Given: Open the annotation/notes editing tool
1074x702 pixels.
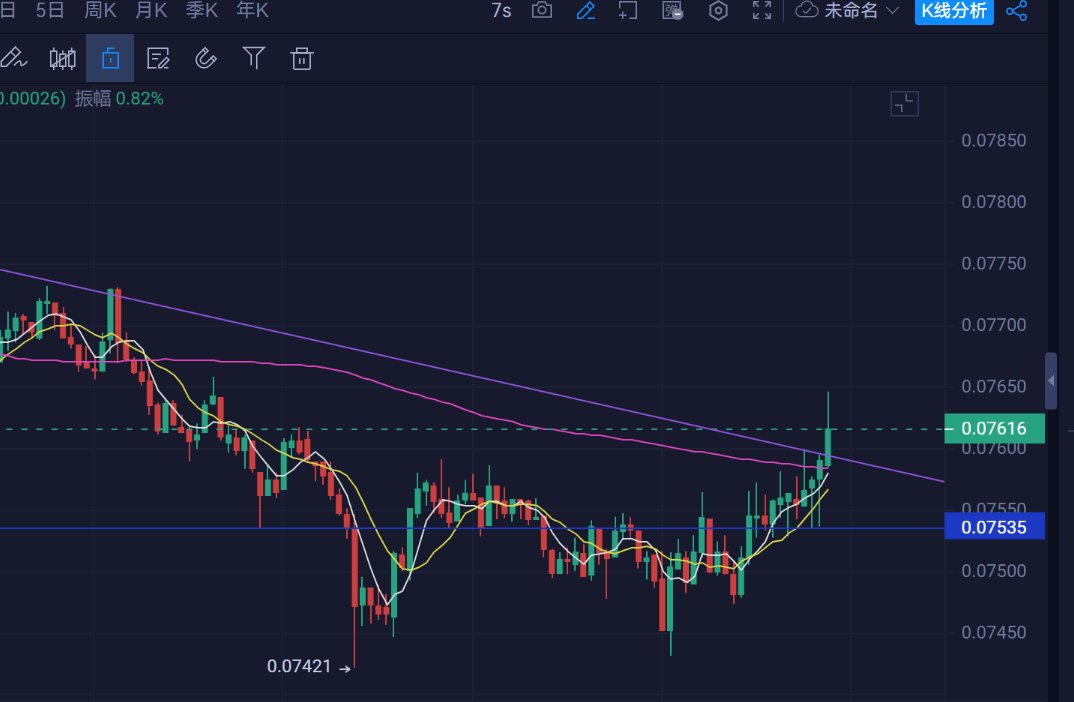Looking at the screenshot, I should tap(158, 58).
